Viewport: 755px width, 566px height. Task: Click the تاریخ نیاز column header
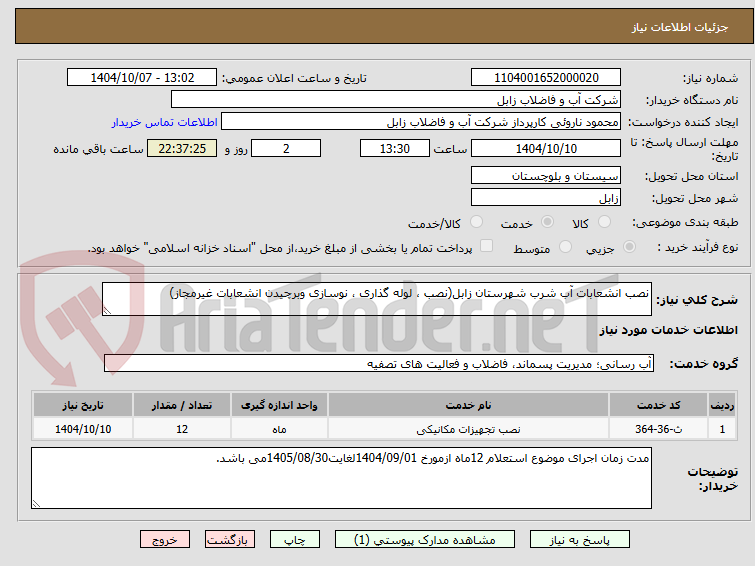(83, 405)
